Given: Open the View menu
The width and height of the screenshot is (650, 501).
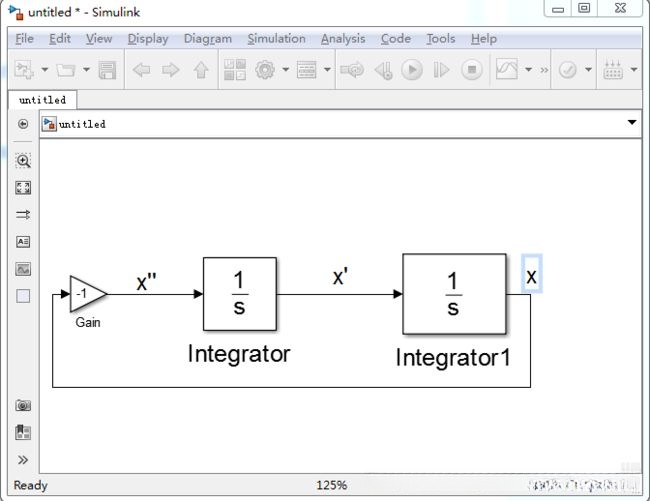Looking at the screenshot, I should [x=99, y=39].
